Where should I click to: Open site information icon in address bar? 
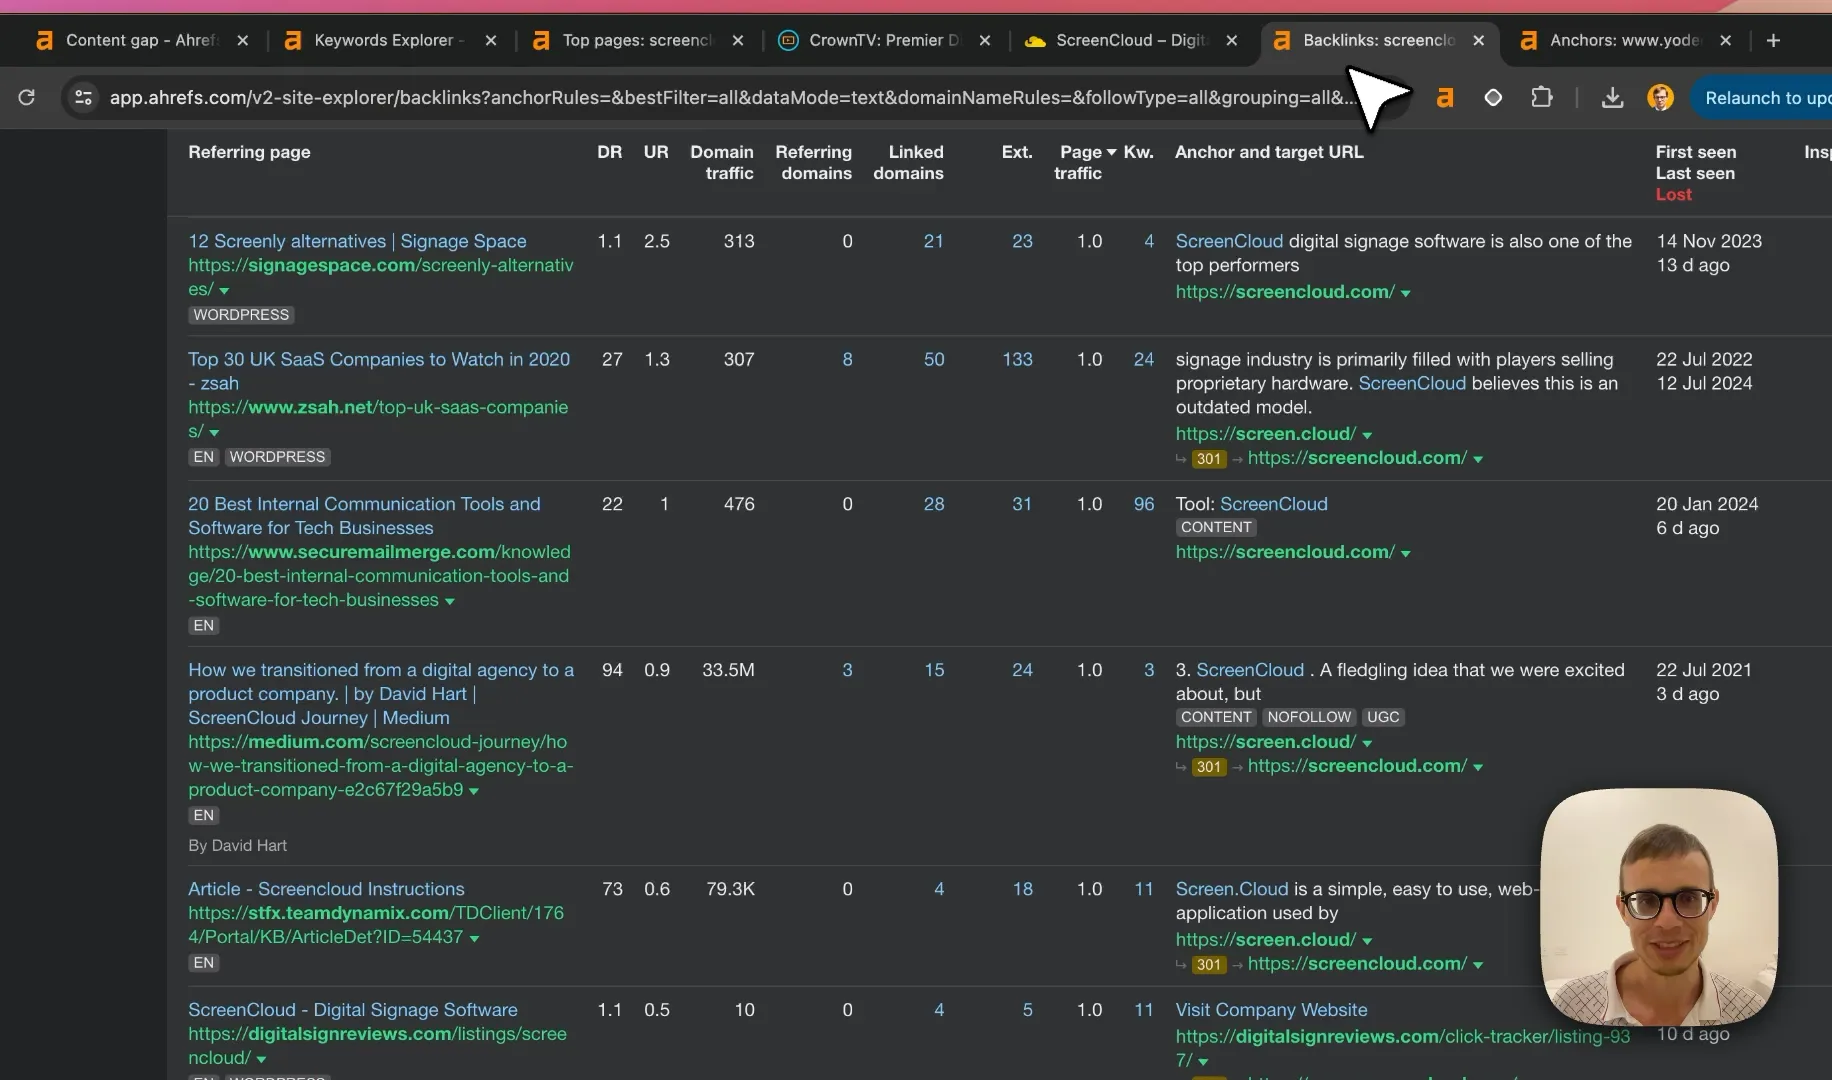pos(84,97)
